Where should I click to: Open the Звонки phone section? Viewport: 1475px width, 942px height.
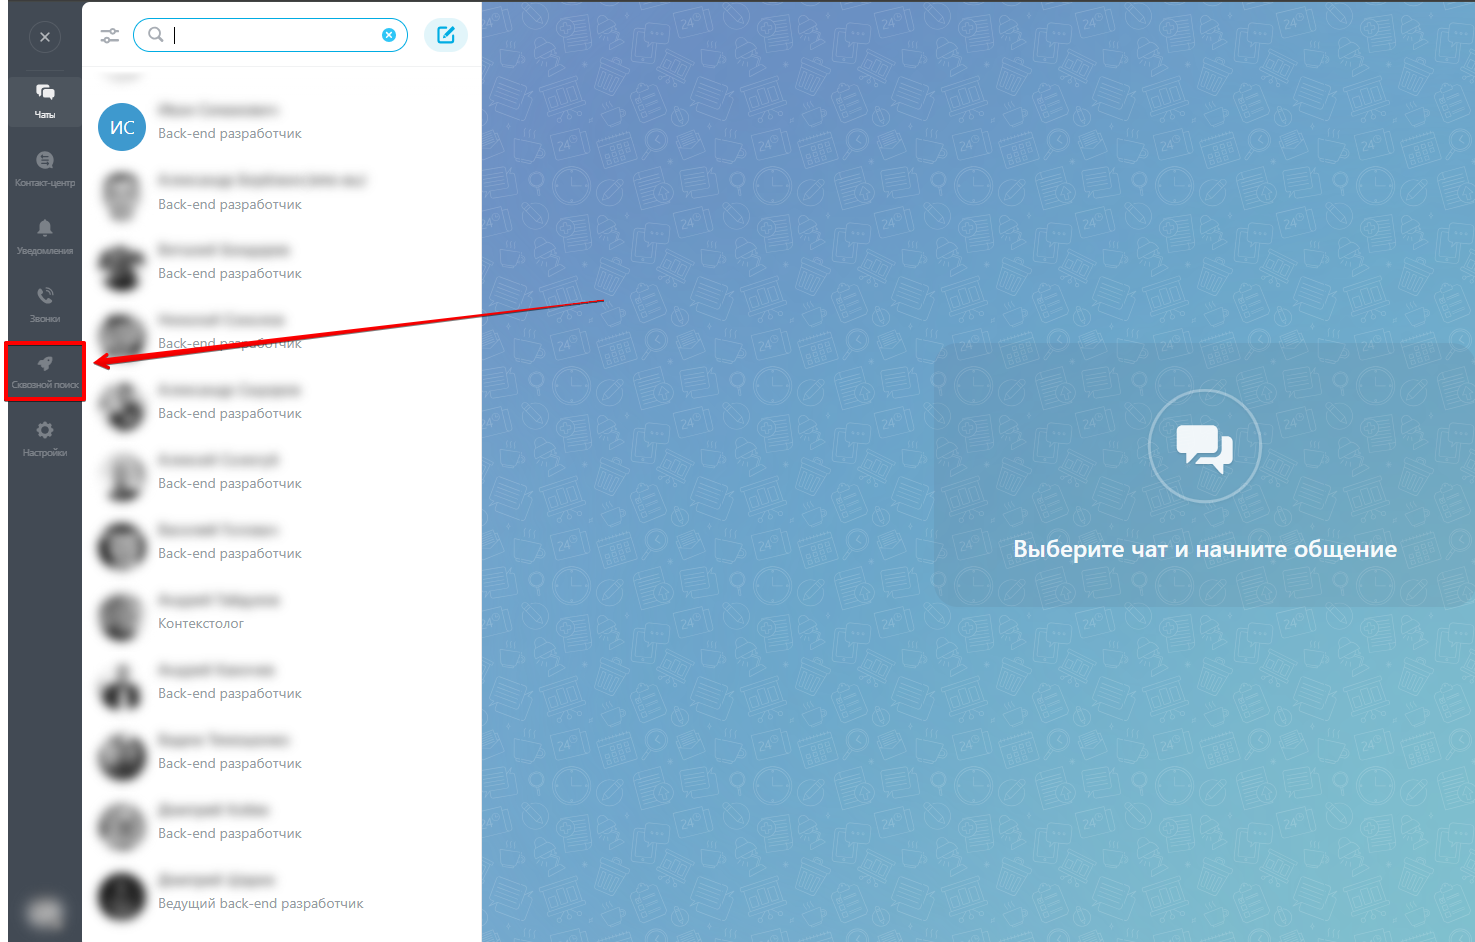coord(45,305)
